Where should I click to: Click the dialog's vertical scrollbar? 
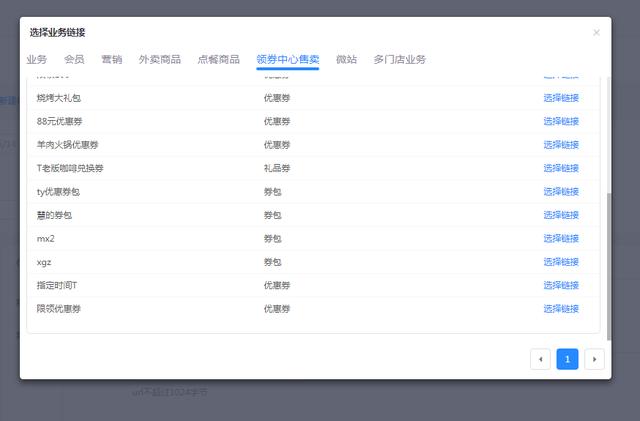coord(609,267)
